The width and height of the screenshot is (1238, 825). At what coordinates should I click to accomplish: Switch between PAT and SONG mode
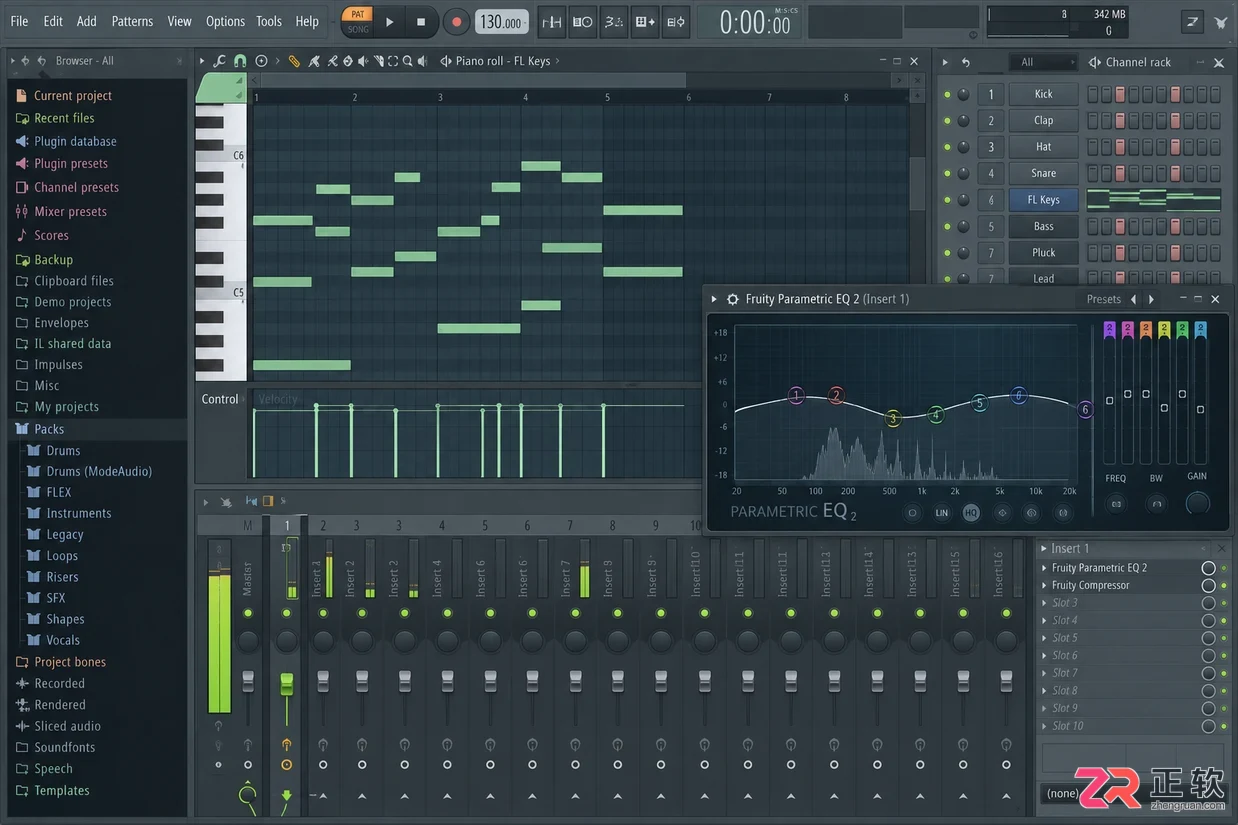pos(357,21)
